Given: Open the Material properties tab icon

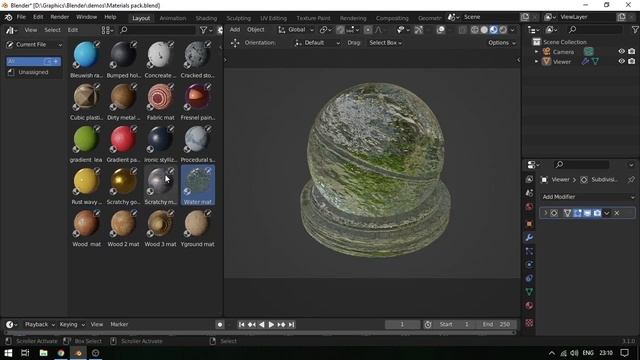Looking at the screenshot, I should (x=529, y=306).
